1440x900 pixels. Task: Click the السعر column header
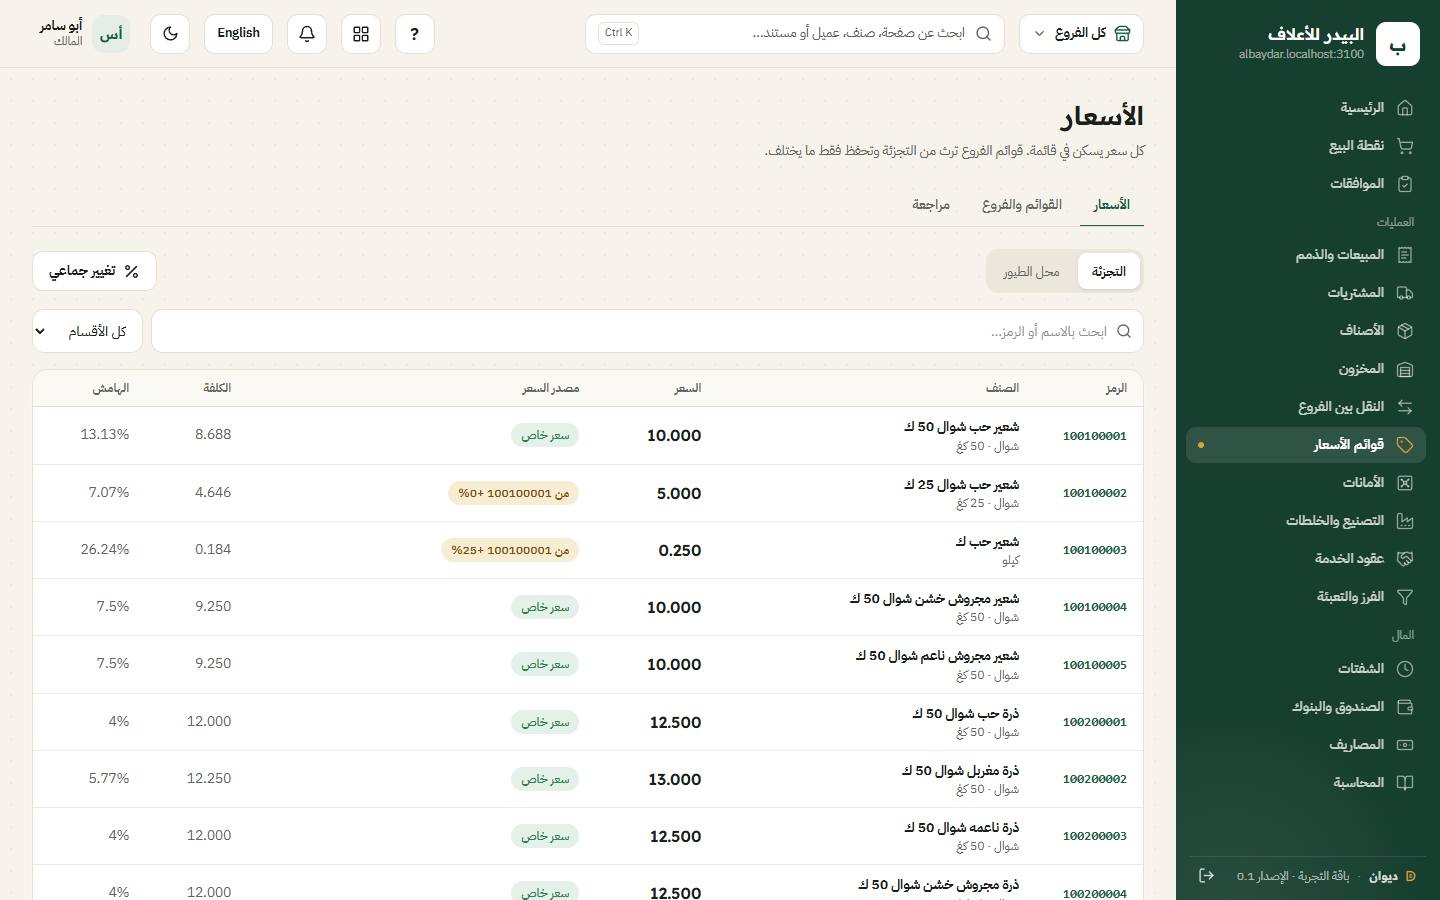pyautogui.click(x=688, y=388)
